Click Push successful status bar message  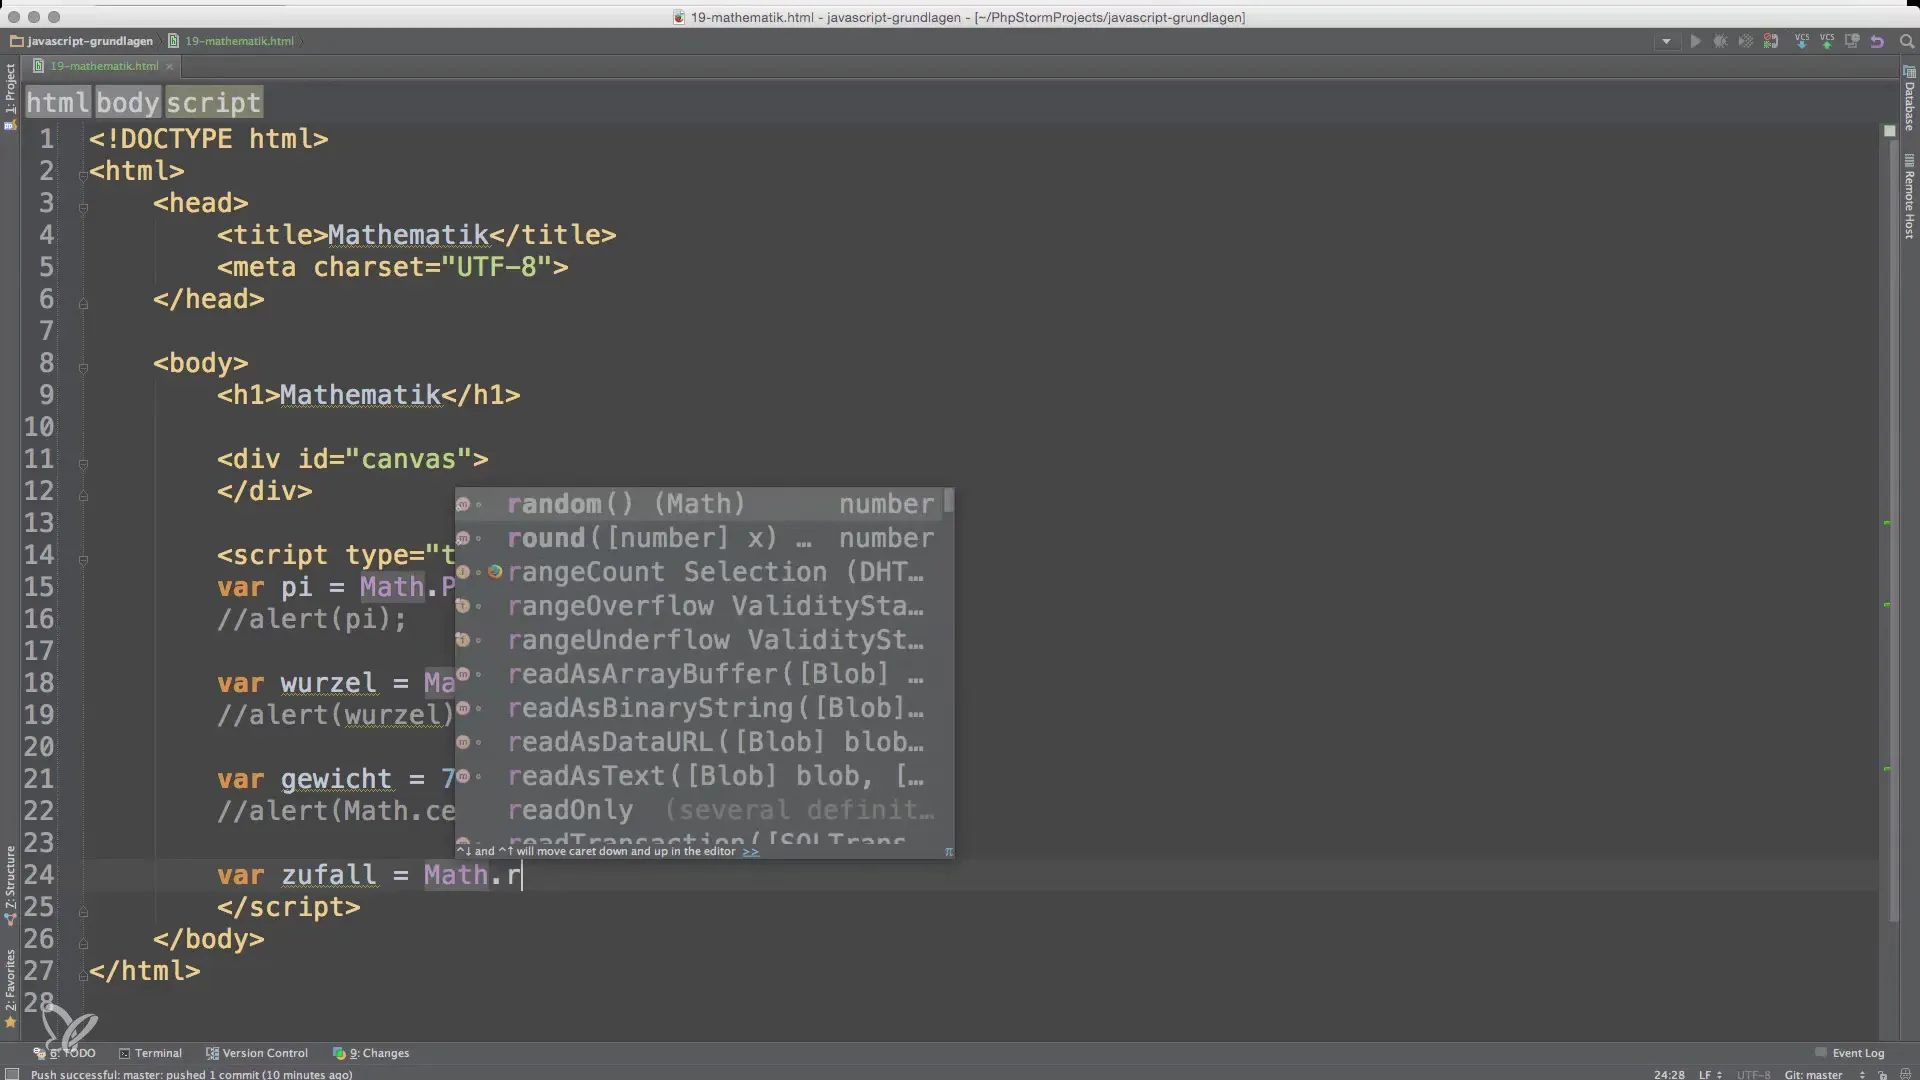click(191, 1074)
